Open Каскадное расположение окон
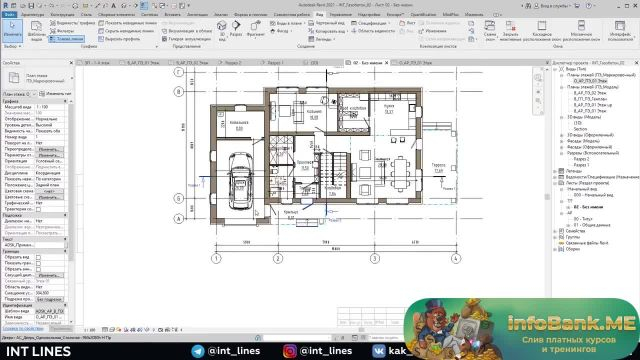The height and width of the screenshot is (360, 640). coord(542,31)
